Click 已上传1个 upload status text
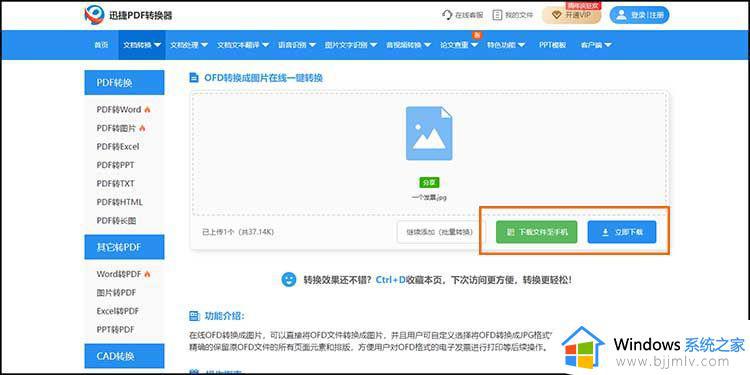 click(238, 232)
